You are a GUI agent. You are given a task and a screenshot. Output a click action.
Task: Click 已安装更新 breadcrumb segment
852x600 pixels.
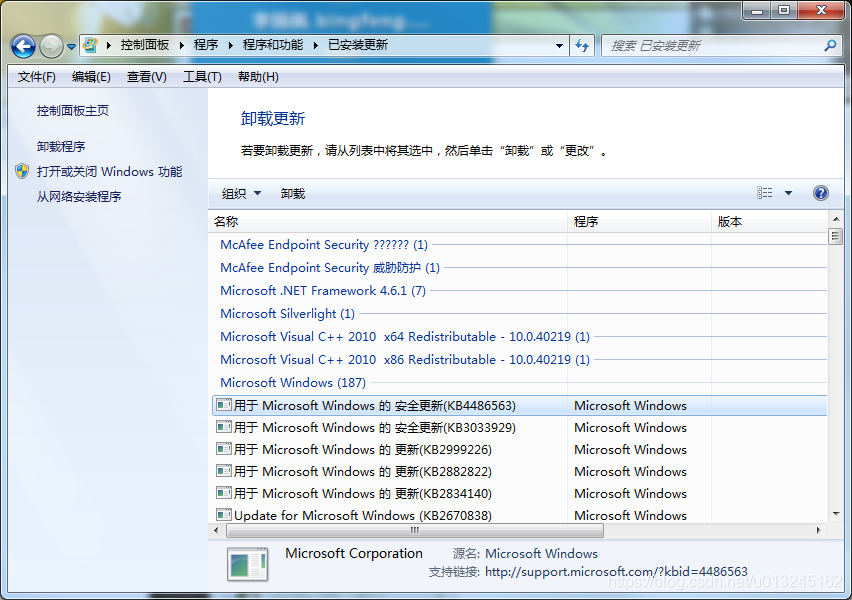(358, 45)
